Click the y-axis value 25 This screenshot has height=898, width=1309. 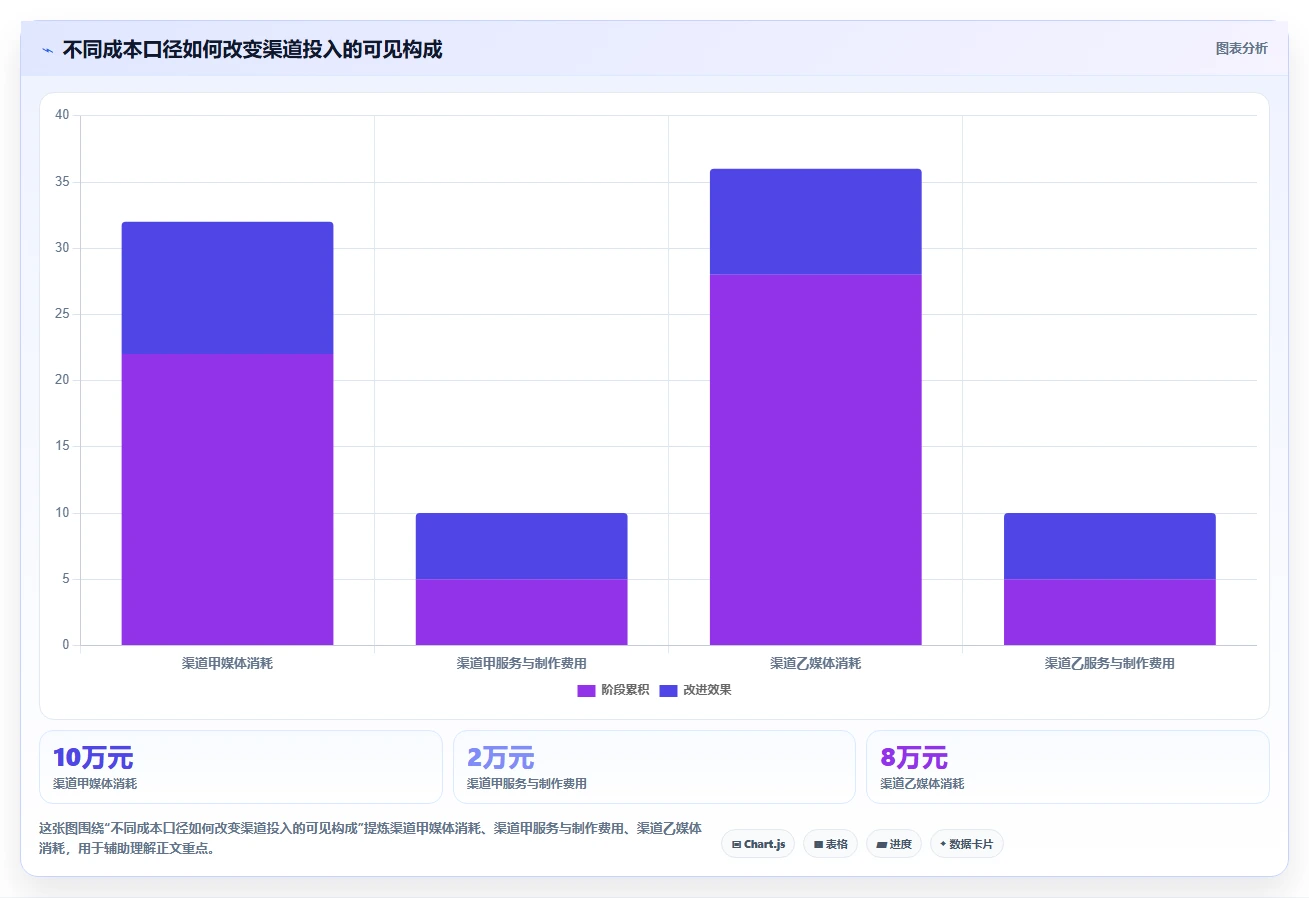pyautogui.click(x=62, y=314)
